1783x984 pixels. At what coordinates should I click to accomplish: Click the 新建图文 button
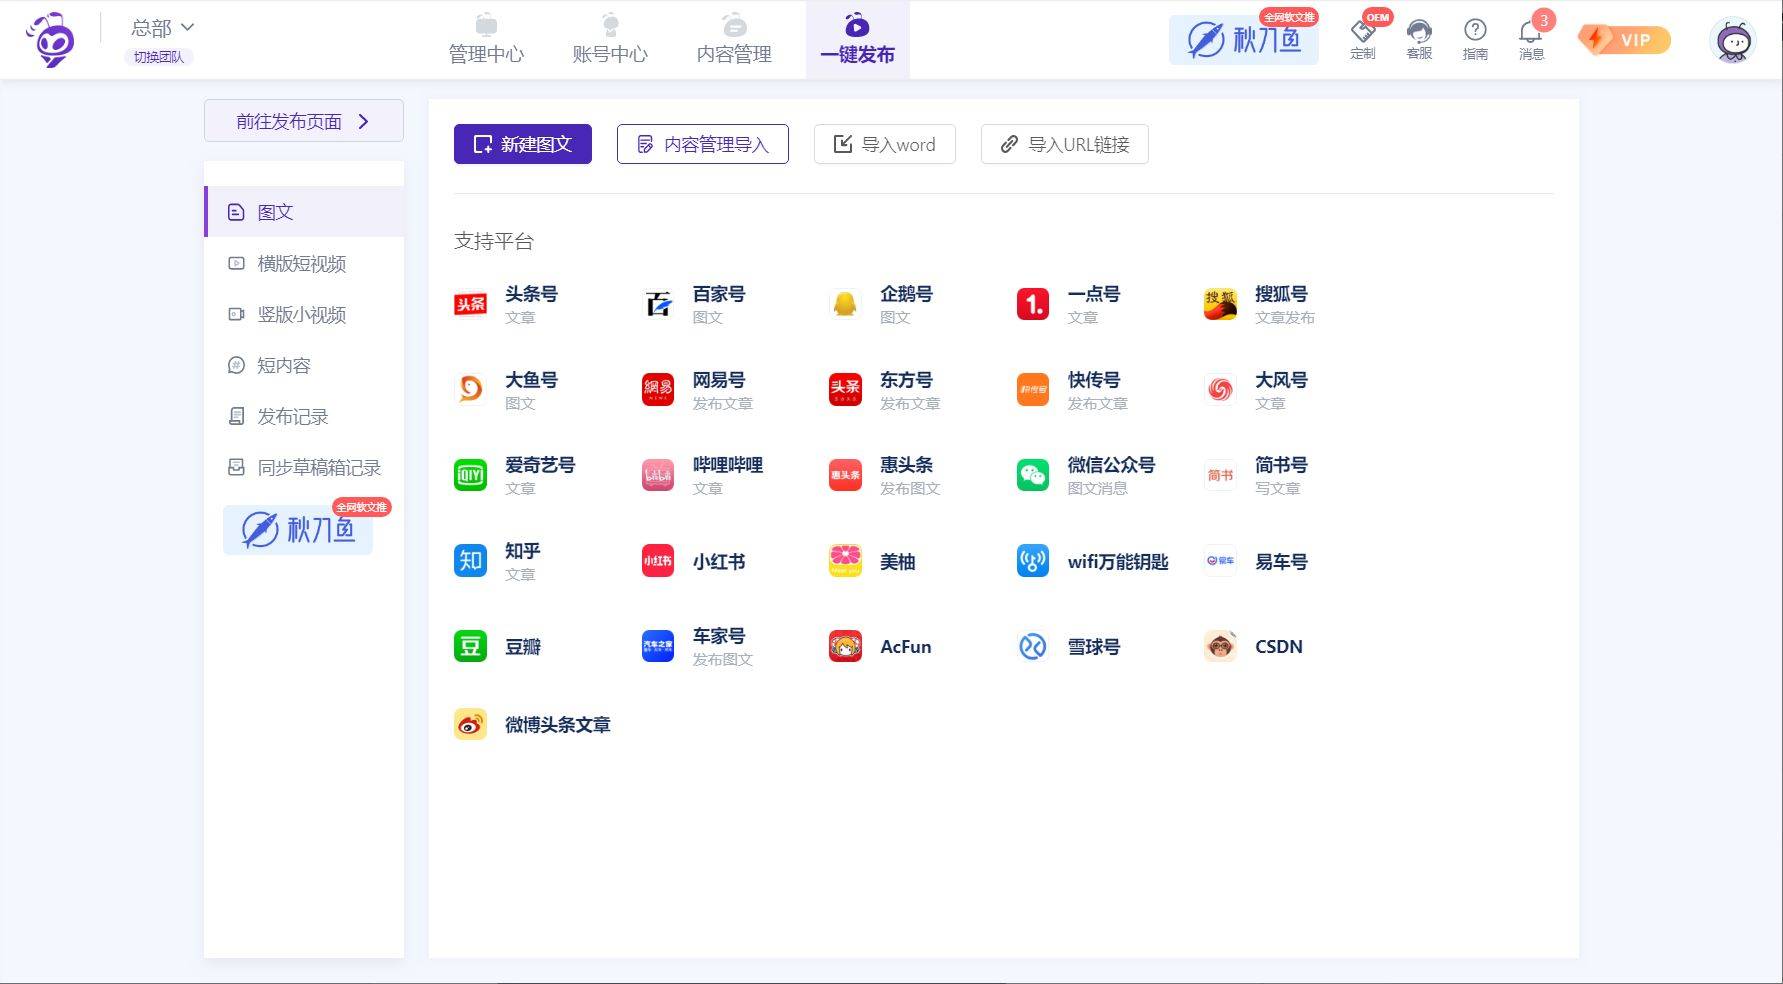[523, 144]
